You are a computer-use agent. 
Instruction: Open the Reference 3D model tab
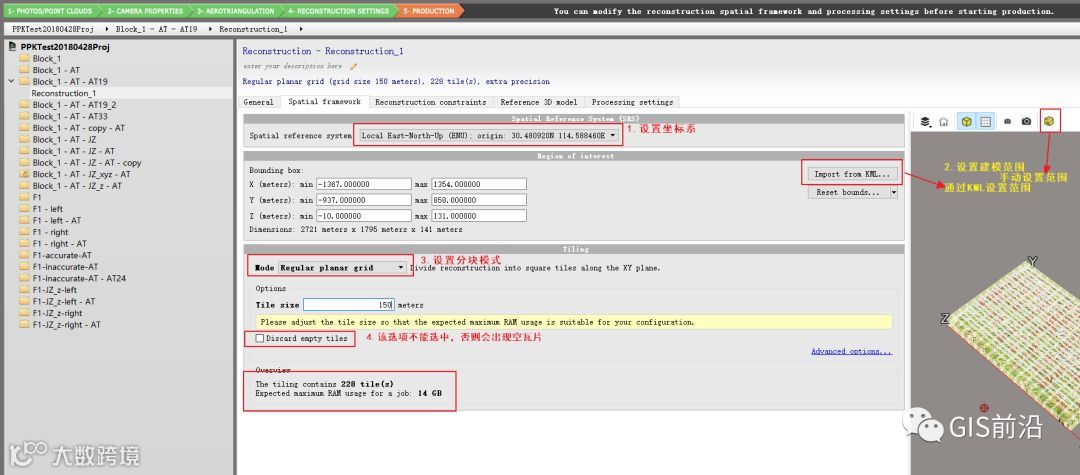(539, 102)
